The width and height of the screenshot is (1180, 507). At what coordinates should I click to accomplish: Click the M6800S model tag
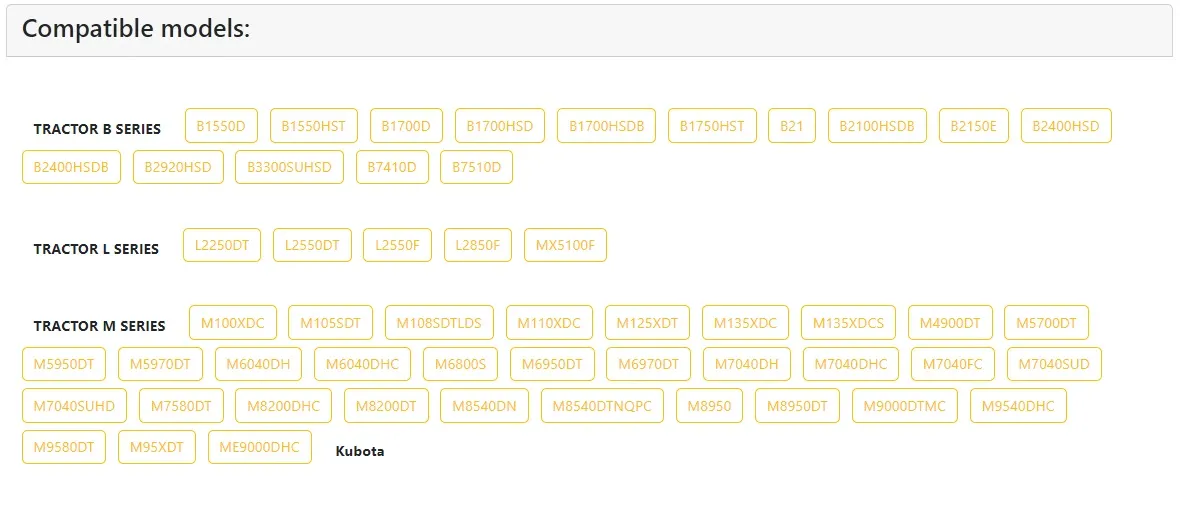click(x=460, y=364)
